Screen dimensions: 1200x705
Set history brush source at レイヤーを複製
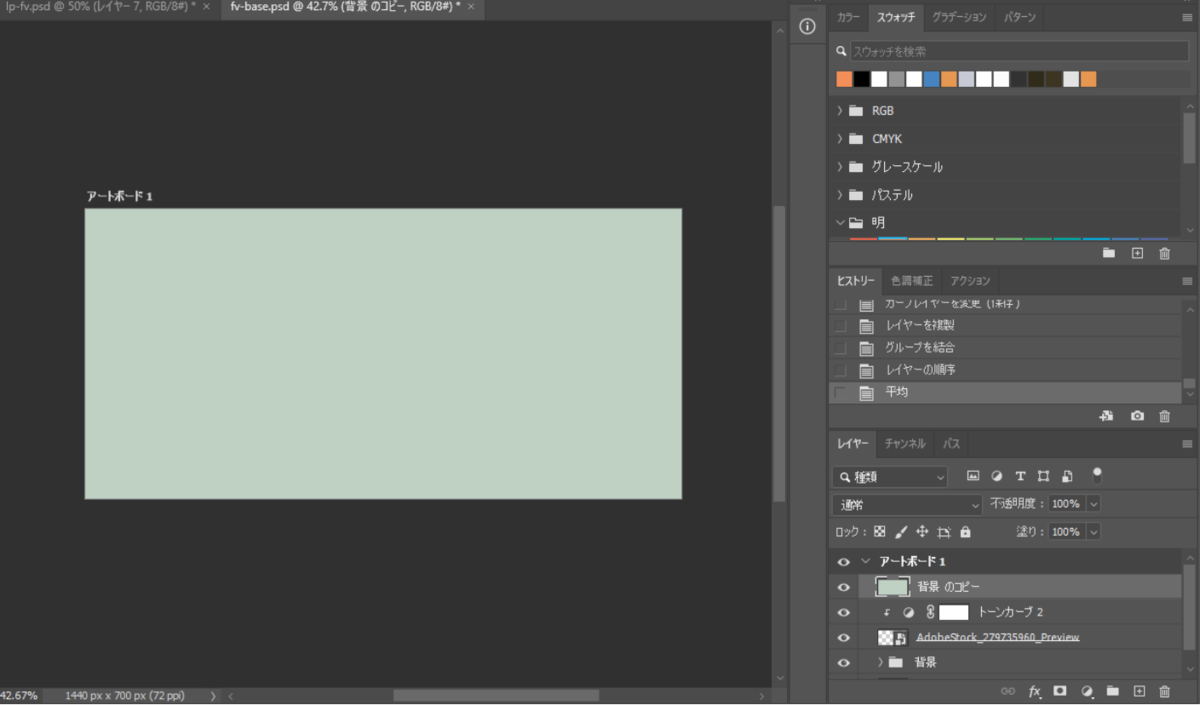pos(840,326)
